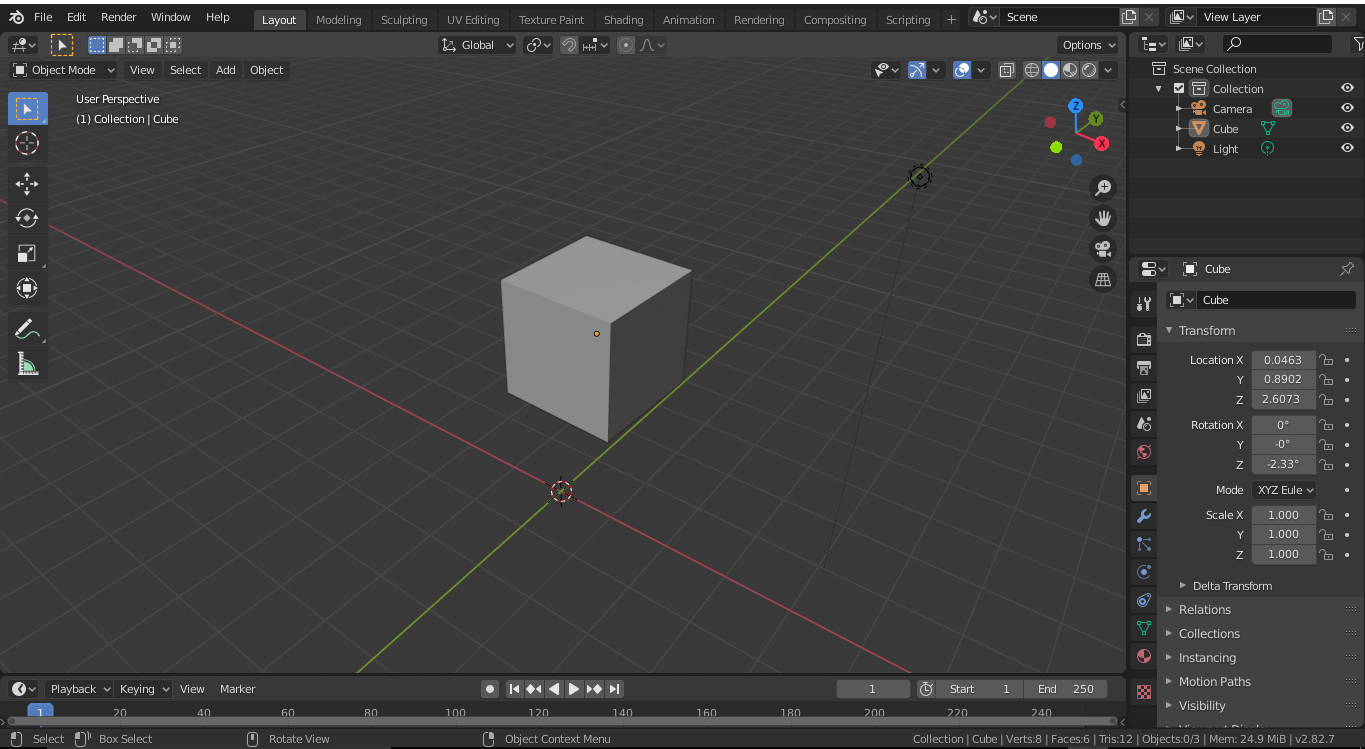Open the Output properties tab
Screen dimensions: 1365x749
[x=1144, y=368]
